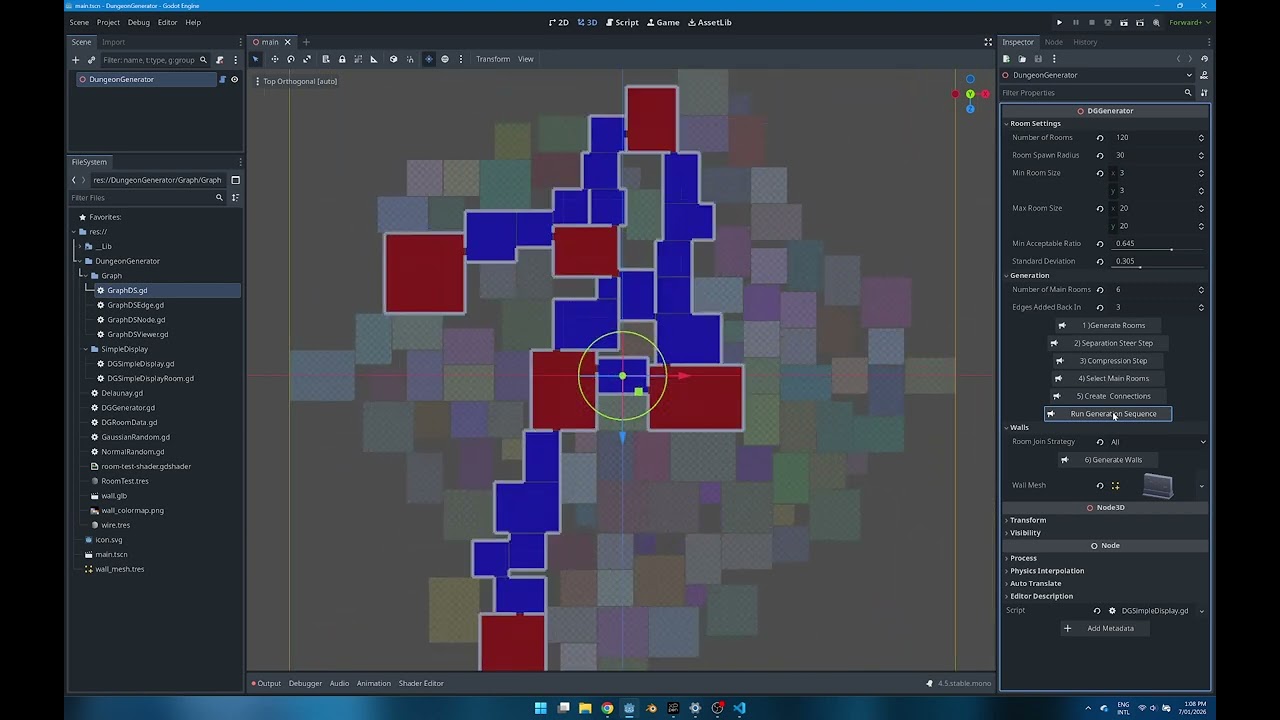Click the back arrow in the FileSystem path bar
The height and width of the screenshot is (720, 1280).
pyautogui.click(x=74, y=180)
